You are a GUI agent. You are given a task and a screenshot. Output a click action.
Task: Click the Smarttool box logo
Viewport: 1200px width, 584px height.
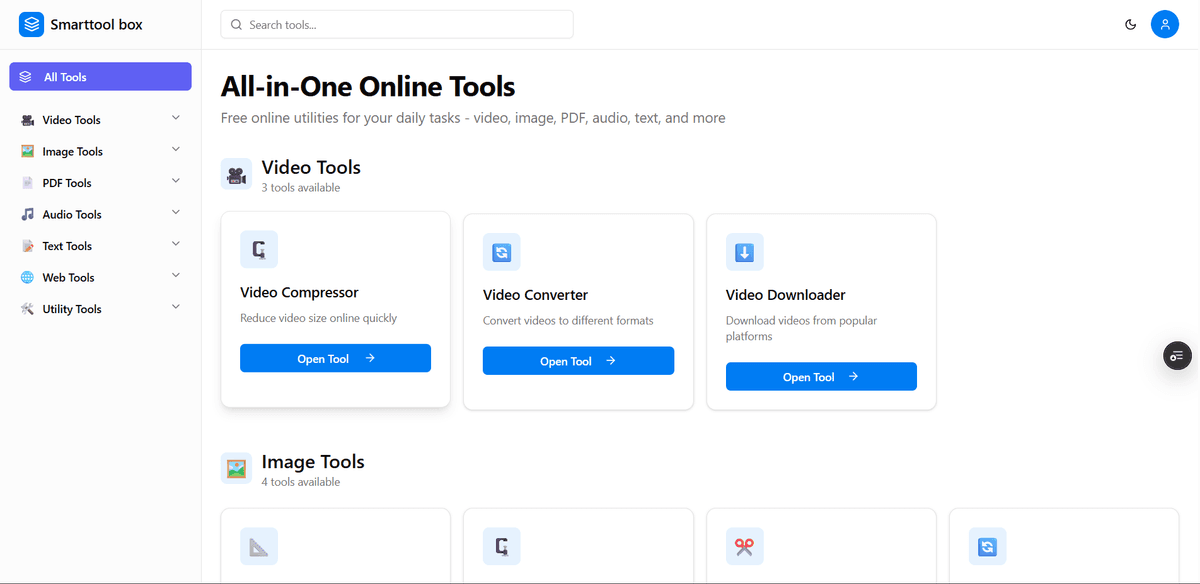(x=80, y=23)
